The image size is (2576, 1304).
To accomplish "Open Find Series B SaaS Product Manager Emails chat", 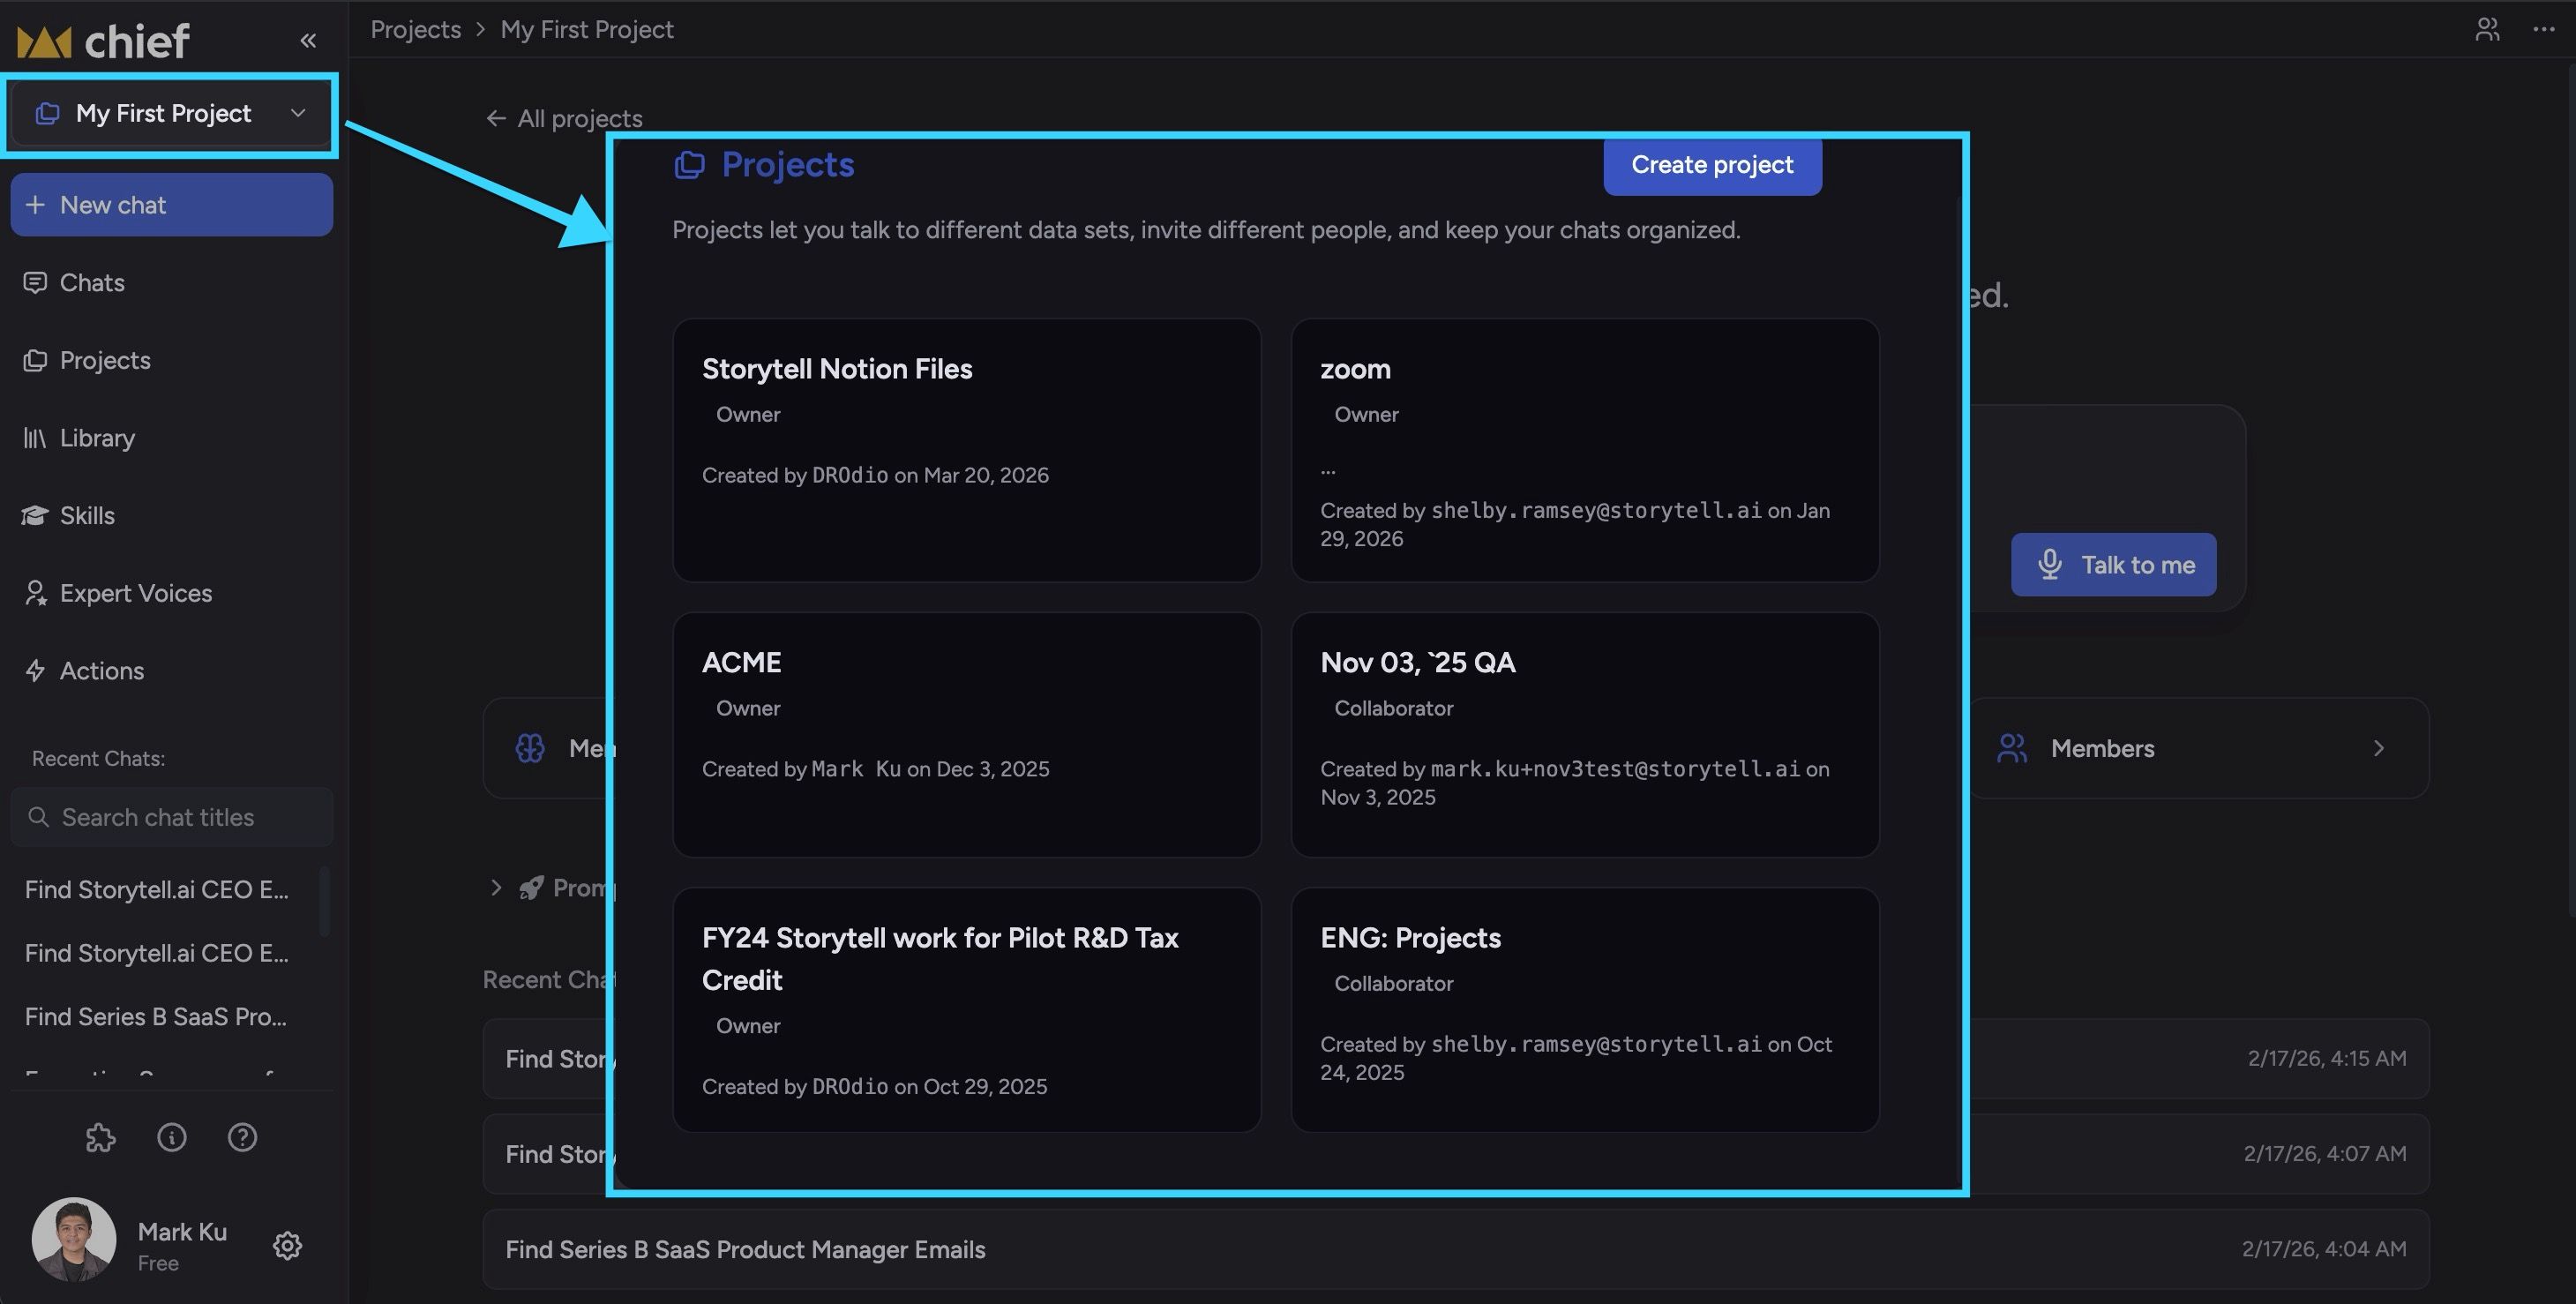I will click(x=1456, y=1249).
